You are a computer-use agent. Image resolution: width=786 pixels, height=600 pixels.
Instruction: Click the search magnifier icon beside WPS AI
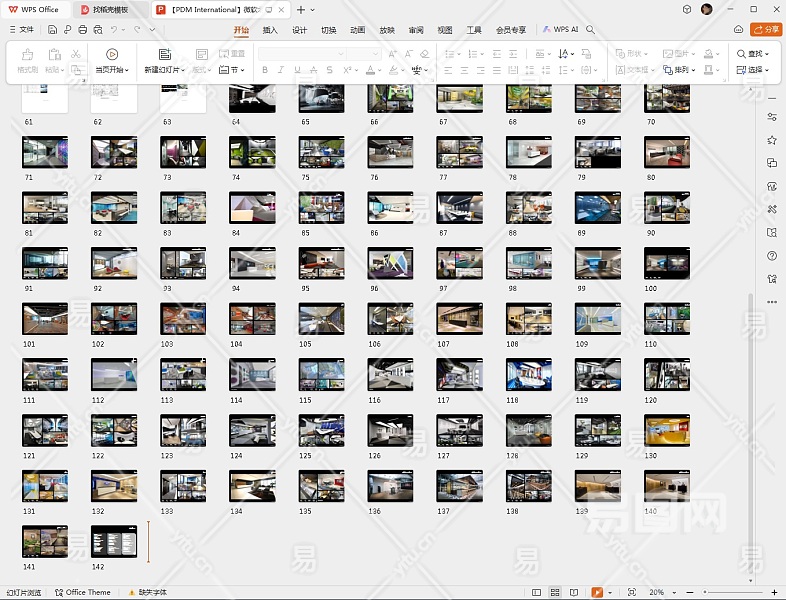[x=591, y=30]
